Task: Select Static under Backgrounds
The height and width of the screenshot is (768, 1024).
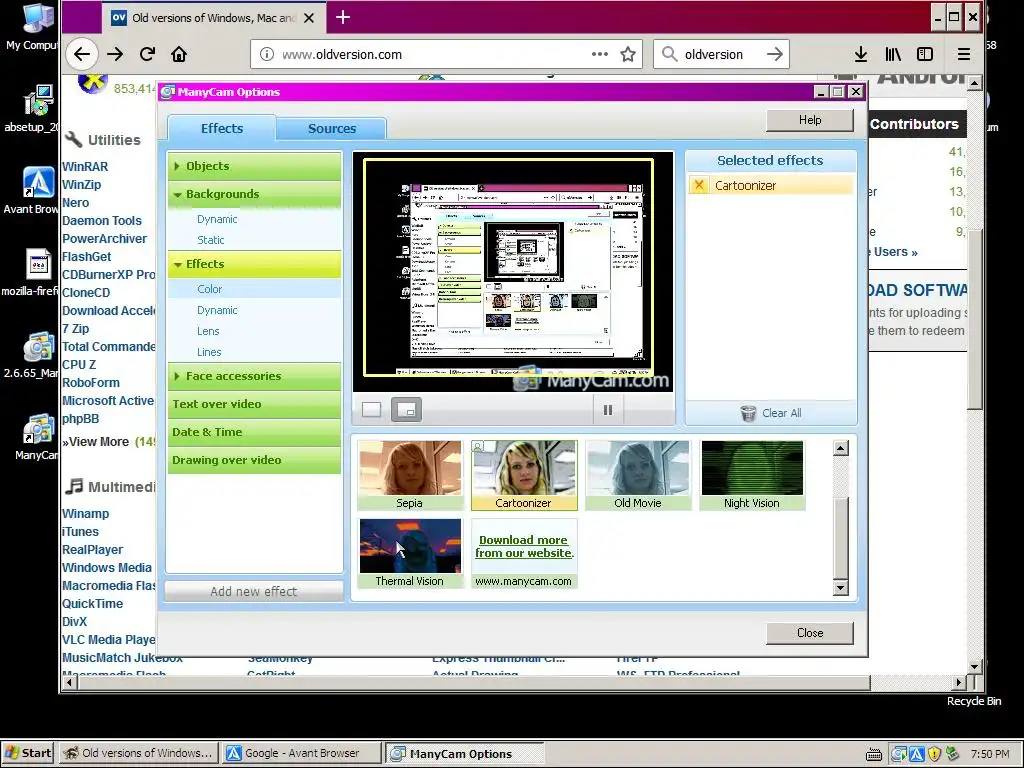Action: [x=210, y=240]
